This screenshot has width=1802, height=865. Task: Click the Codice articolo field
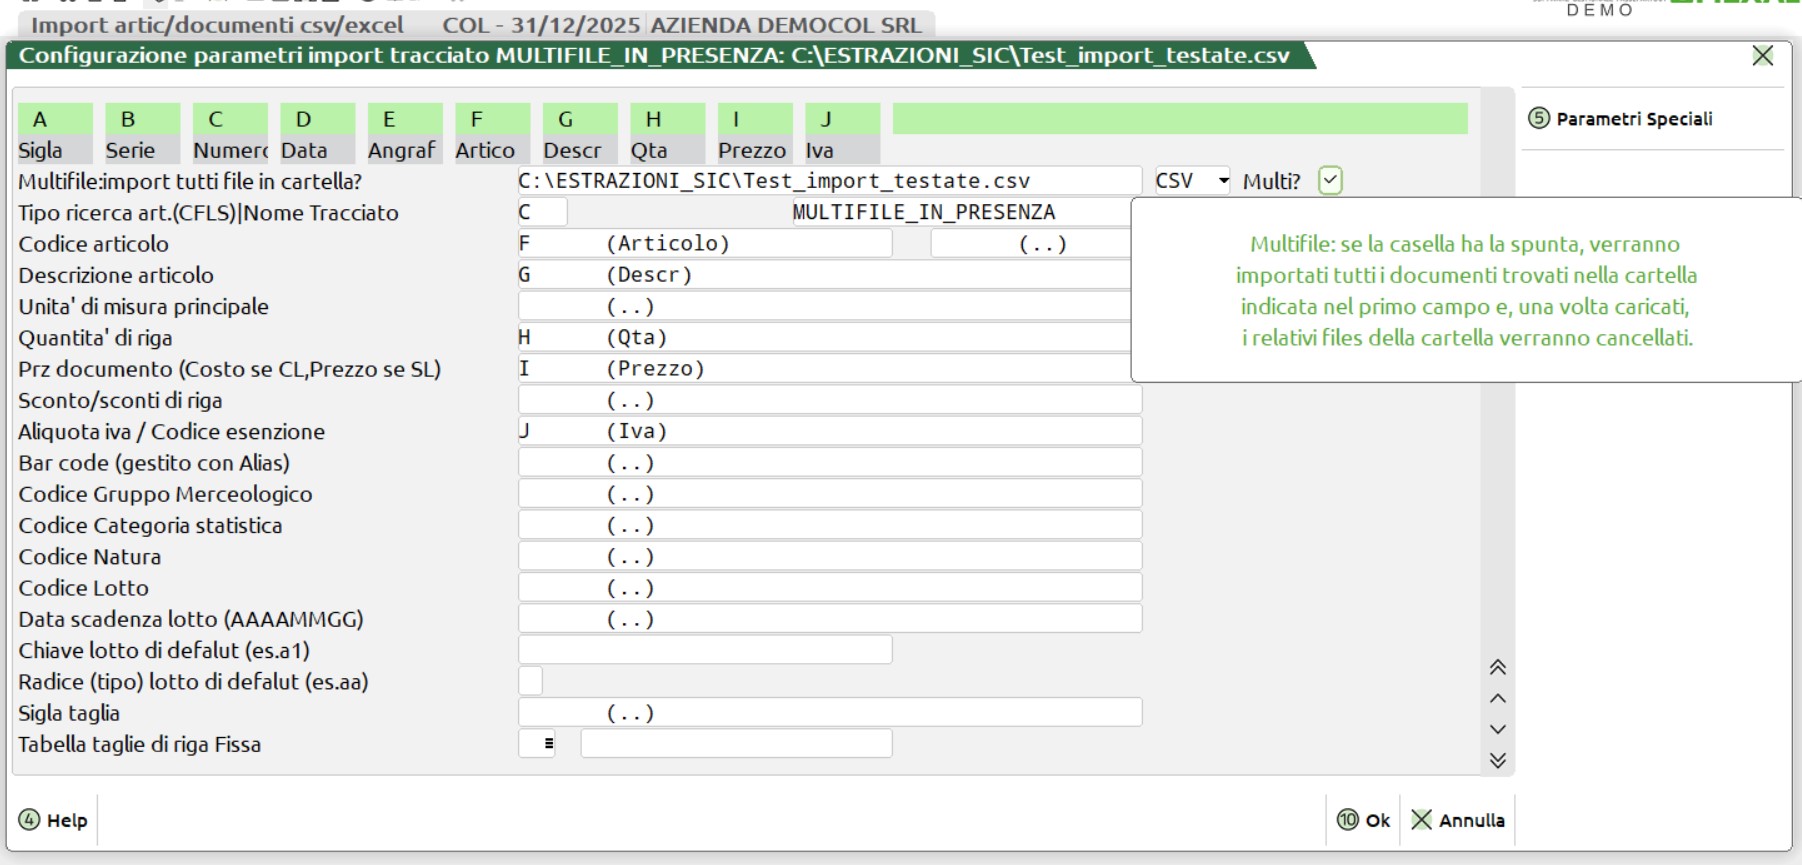[704, 244]
